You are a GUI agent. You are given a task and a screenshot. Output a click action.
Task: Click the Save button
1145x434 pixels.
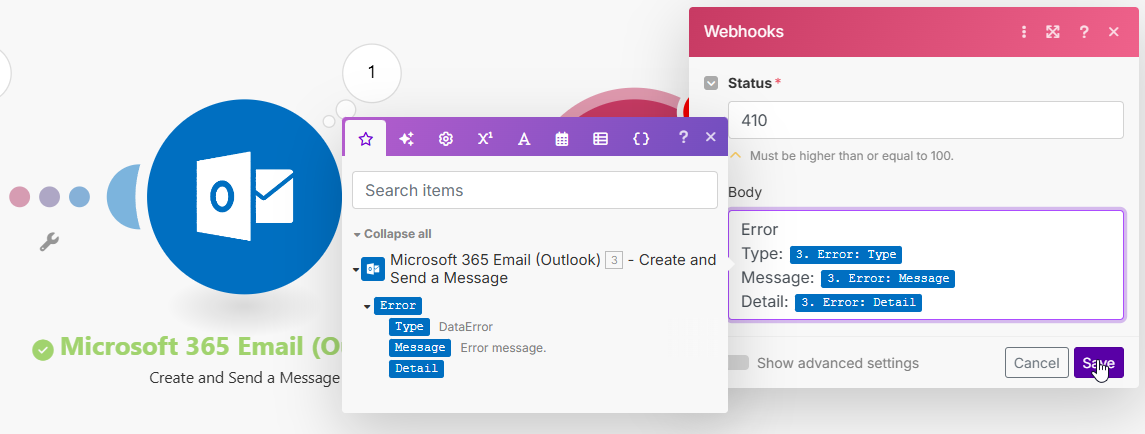1098,363
